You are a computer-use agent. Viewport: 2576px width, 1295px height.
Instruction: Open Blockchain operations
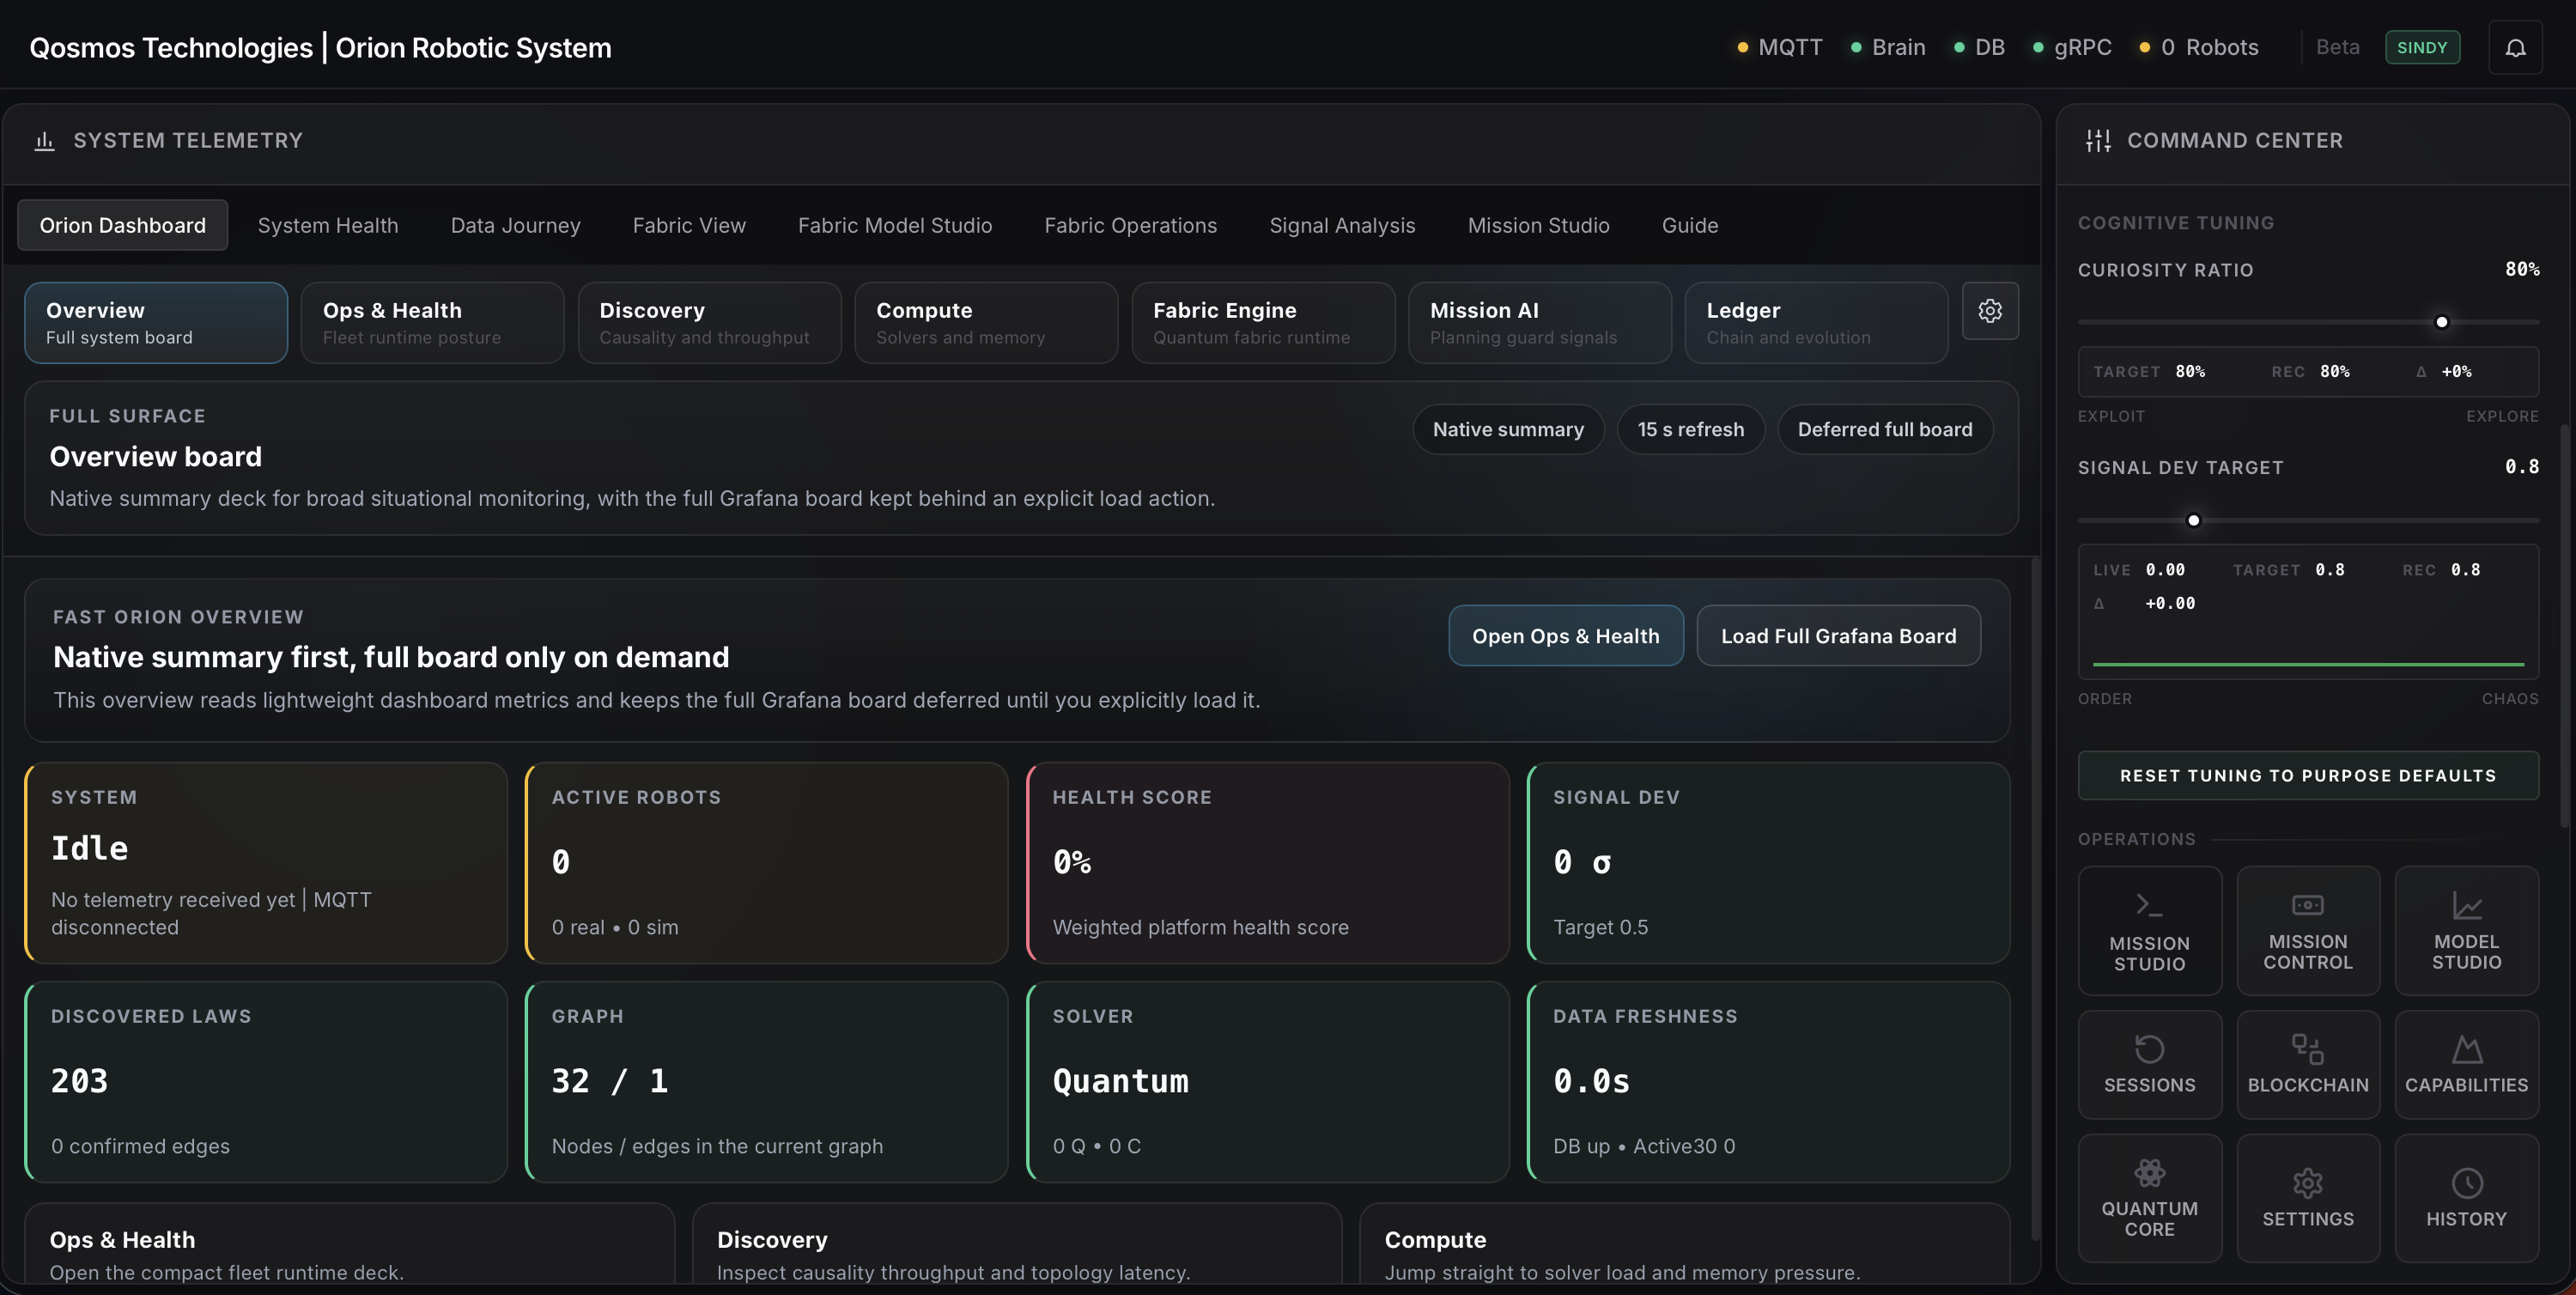[x=2308, y=1064]
